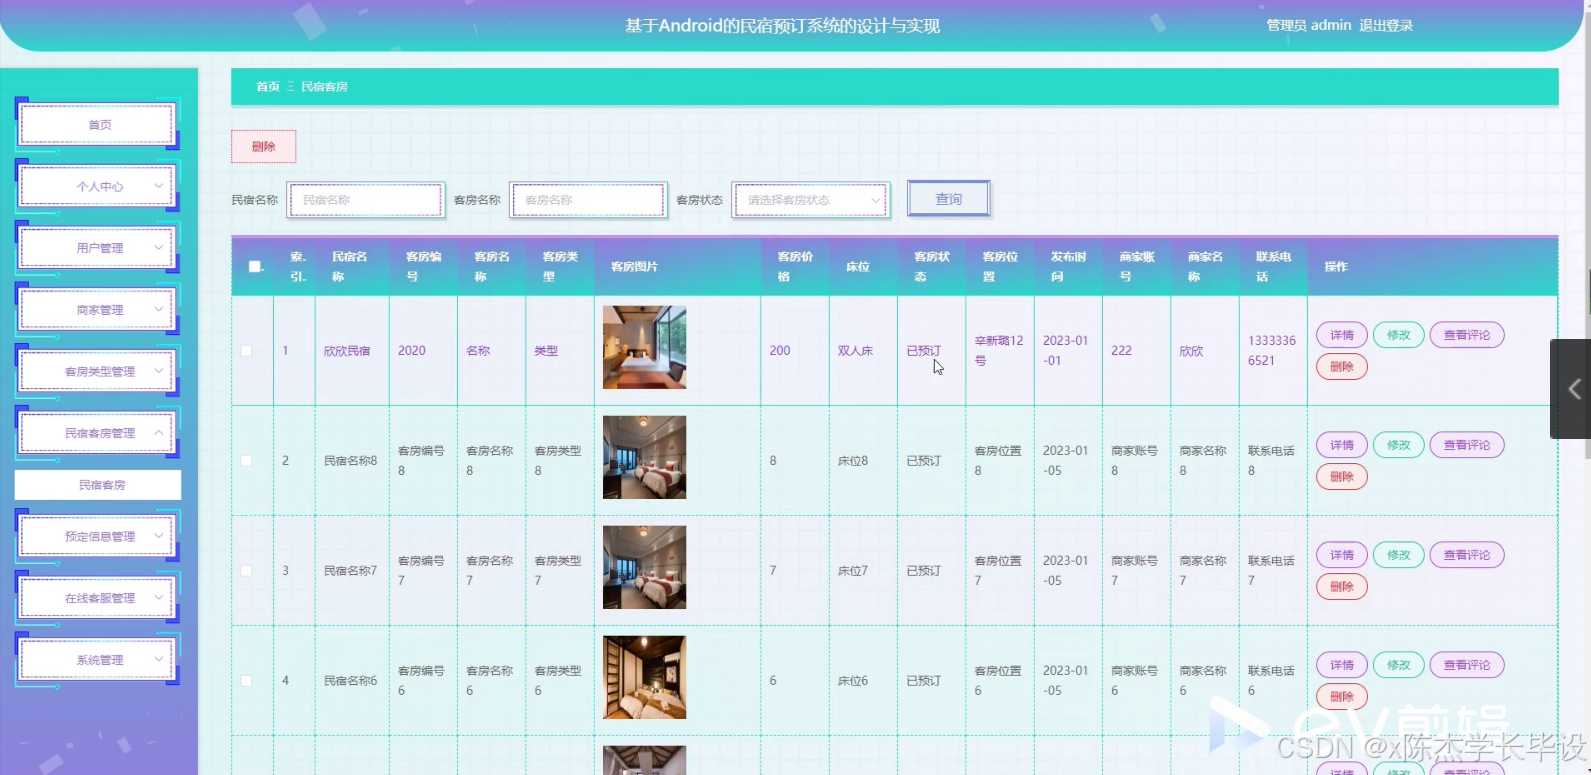Click 修改 for 民宿名称7 row
This screenshot has width=1591, height=775.
[1399, 556]
